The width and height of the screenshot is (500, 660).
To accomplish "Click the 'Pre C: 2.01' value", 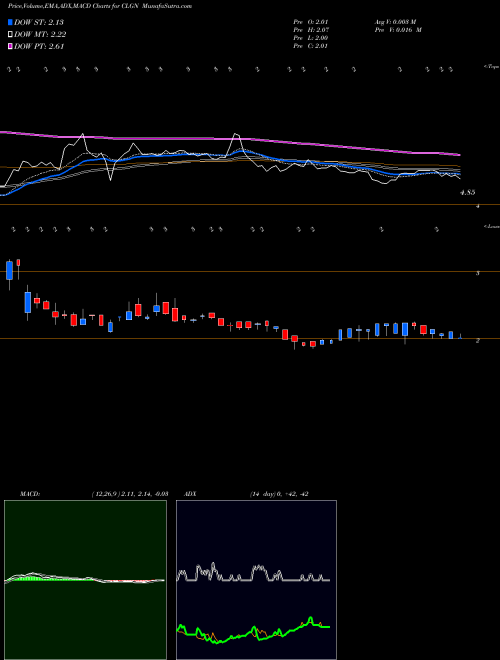I will (x=311, y=45).
